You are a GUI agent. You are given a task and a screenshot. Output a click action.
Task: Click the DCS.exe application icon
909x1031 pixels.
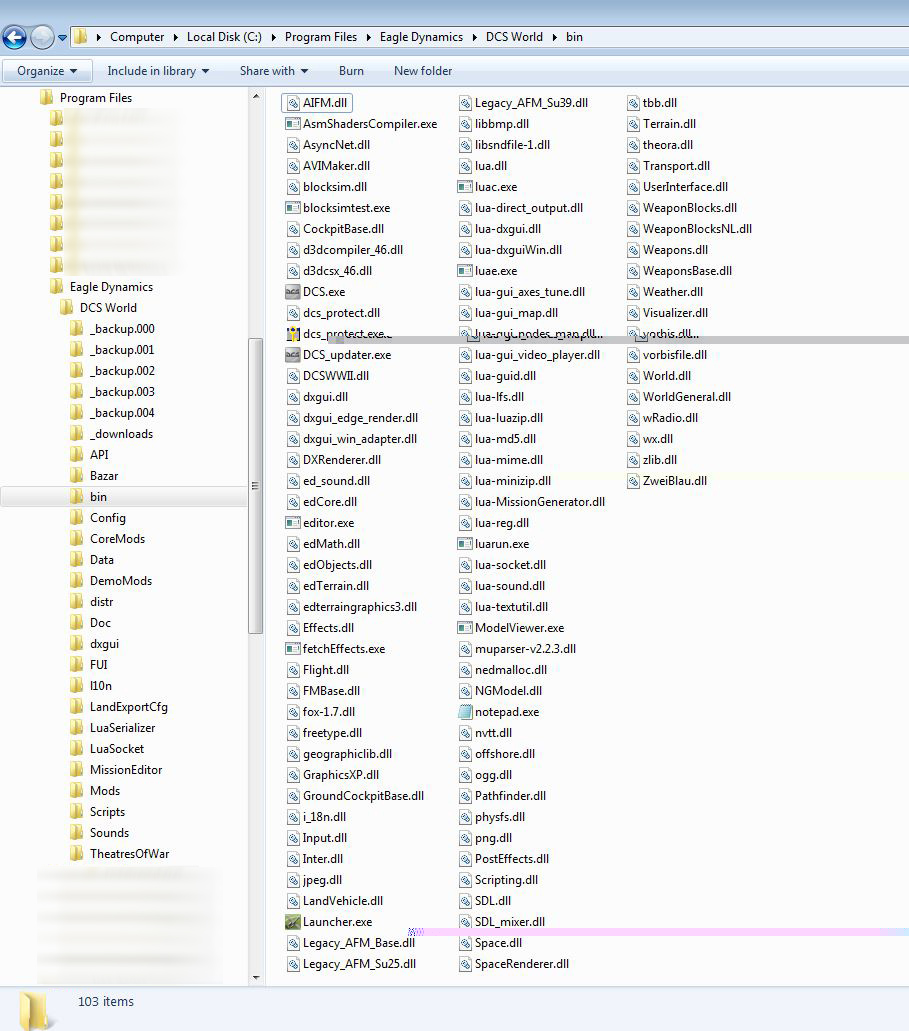tap(293, 292)
